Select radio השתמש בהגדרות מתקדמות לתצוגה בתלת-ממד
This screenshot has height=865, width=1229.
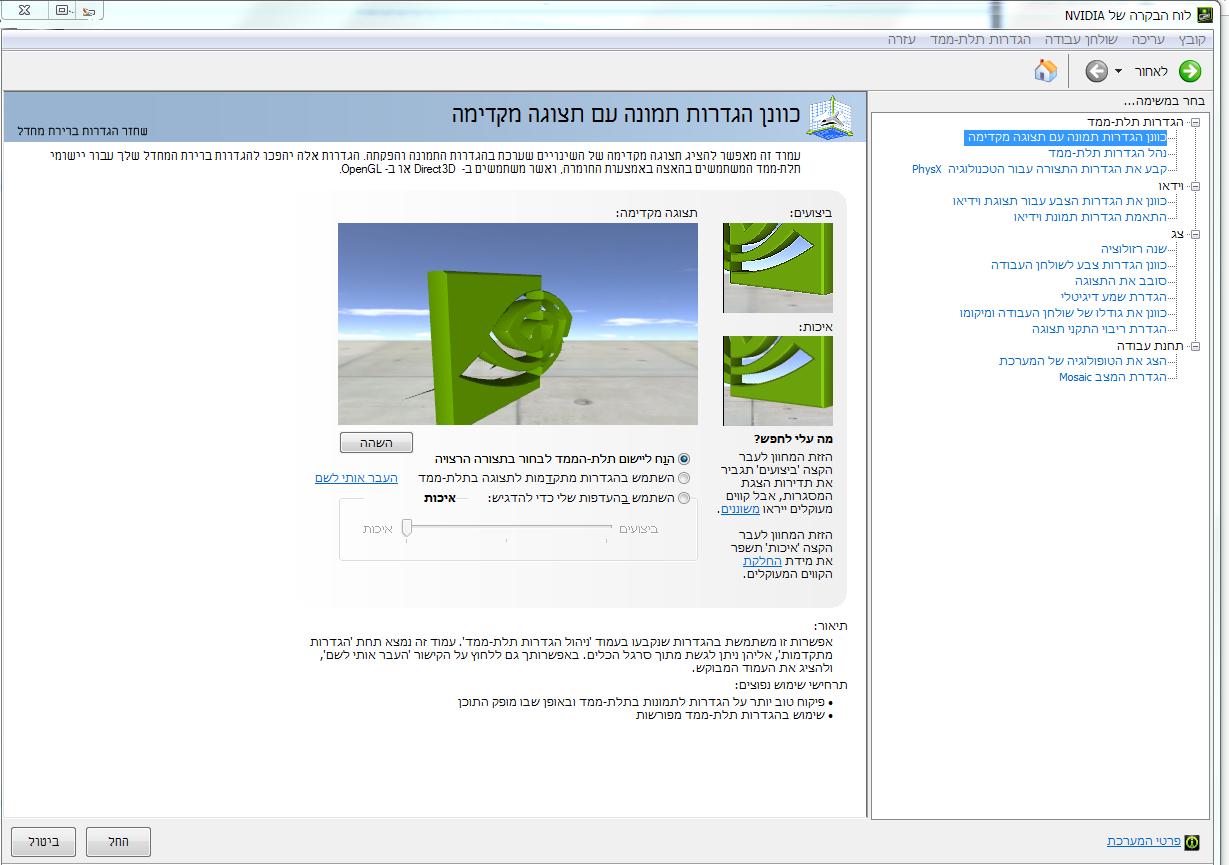(684, 478)
